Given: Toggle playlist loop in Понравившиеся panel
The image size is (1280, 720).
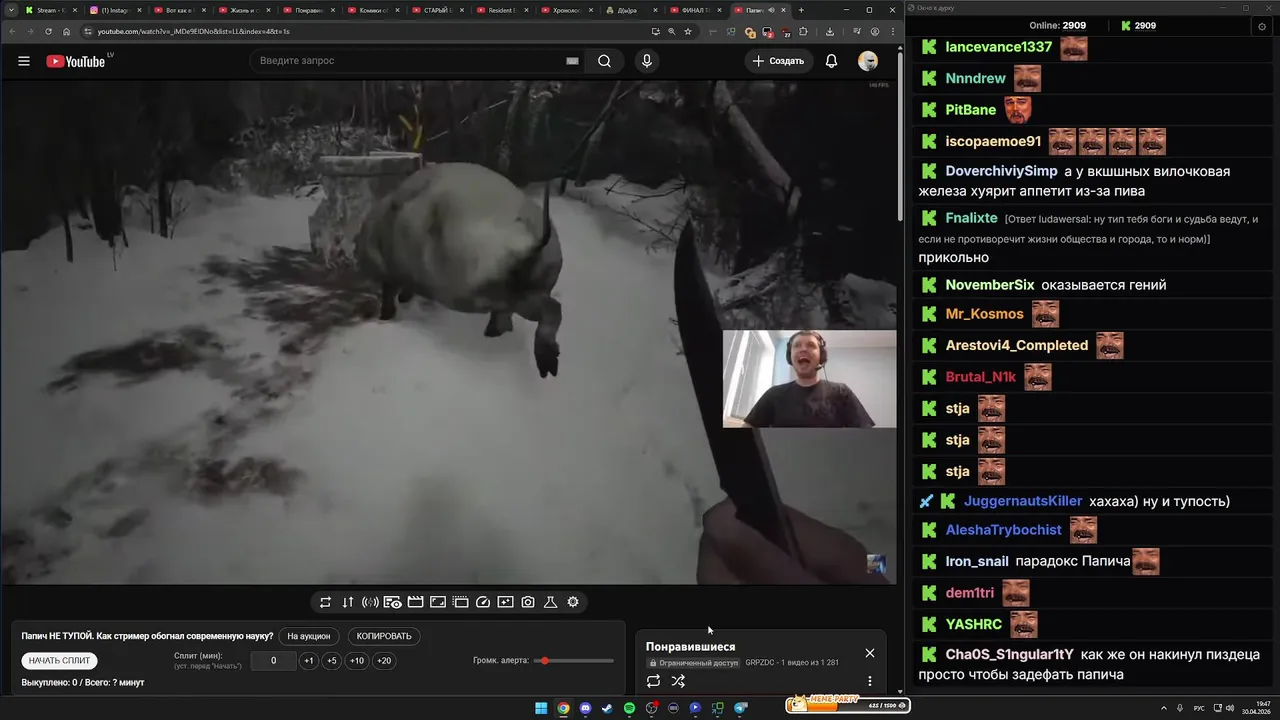Looking at the screenshot, I should (653, 681).
